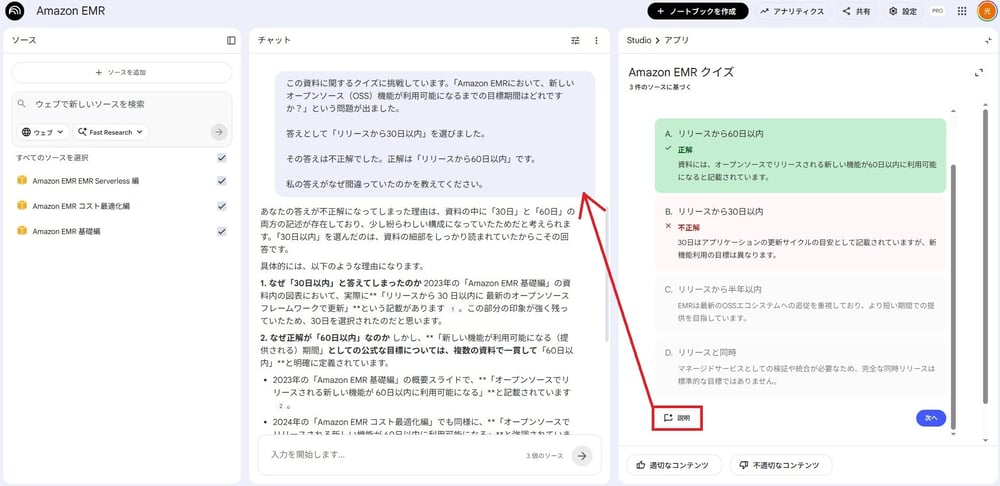Click the 説明 explain button
The width and height of the screenshot is (1000, 486).
pyautogui.click(x=677, y=418)
